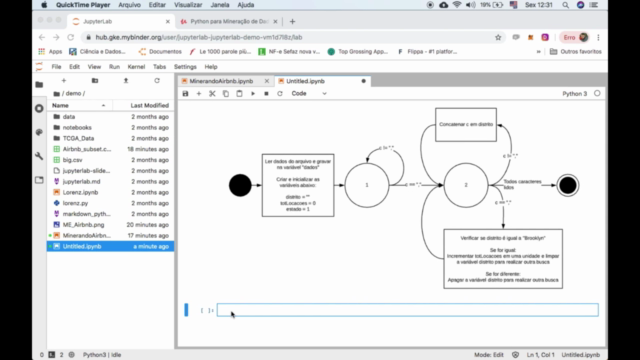This screenshot has height=360, width=640.
Task: Select the Untitled.ipynb file in browser
Action: point(110,247)
